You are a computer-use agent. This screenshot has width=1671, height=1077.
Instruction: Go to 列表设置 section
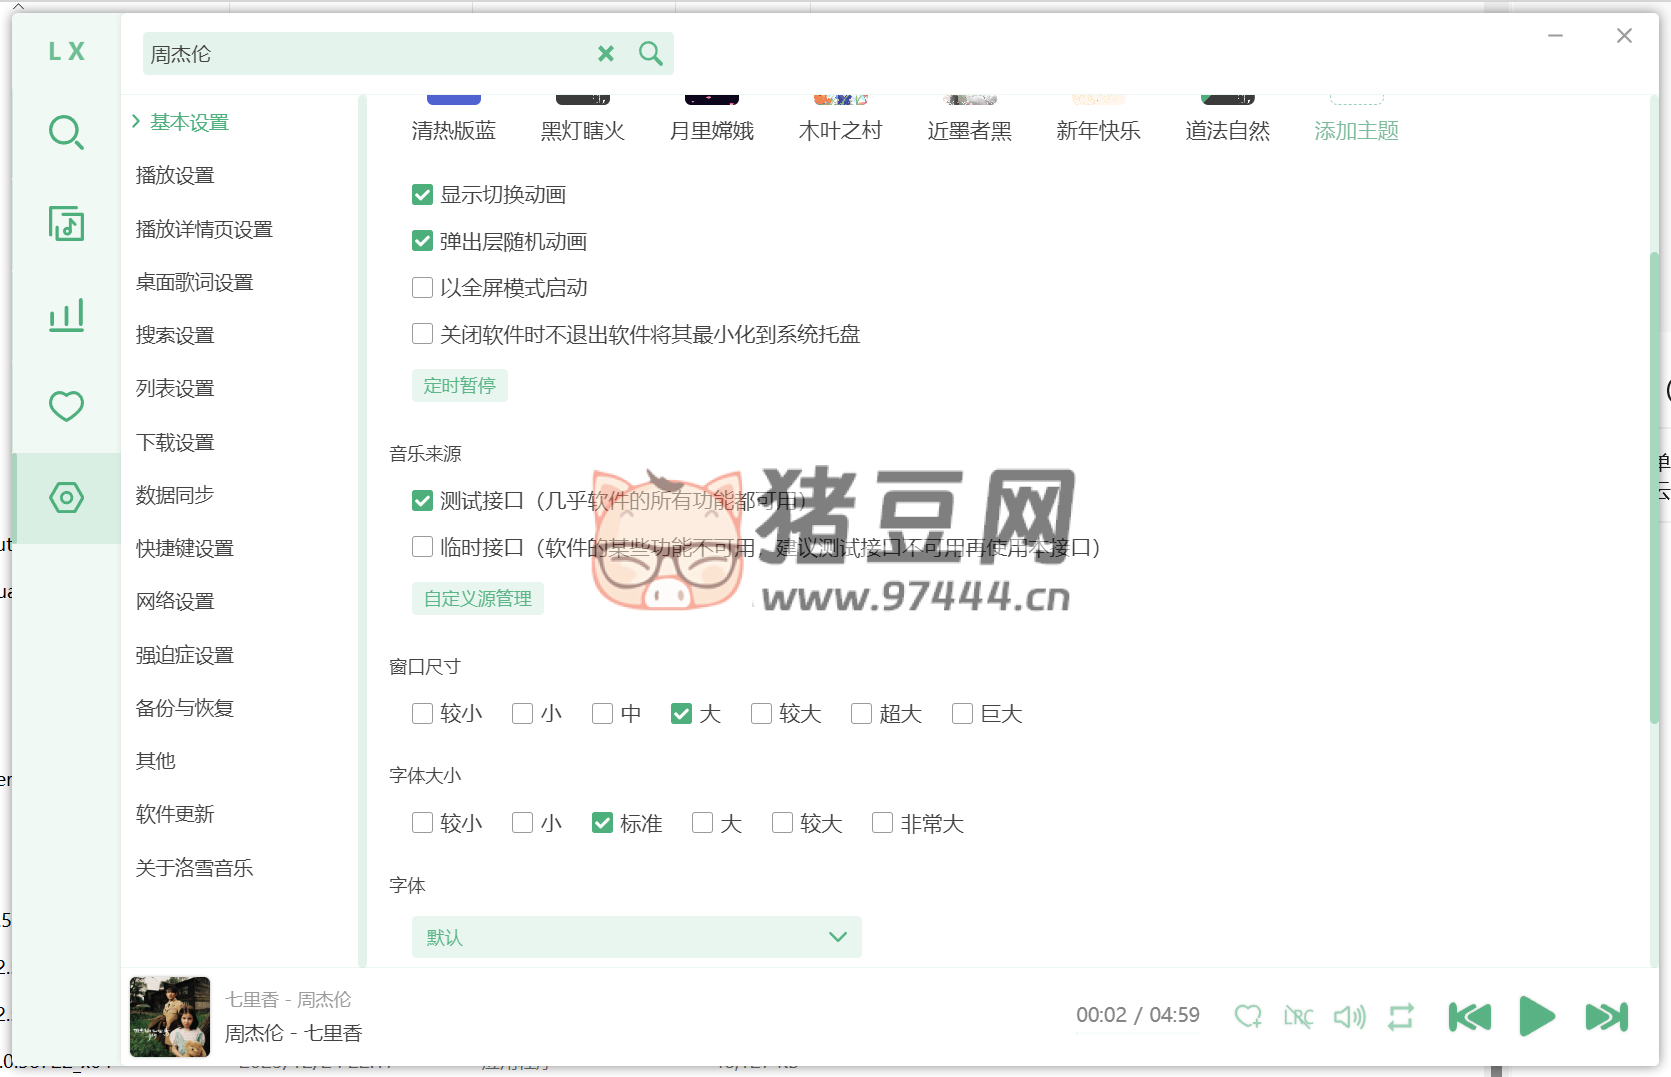pyautogui.click(x=175, y=388)
